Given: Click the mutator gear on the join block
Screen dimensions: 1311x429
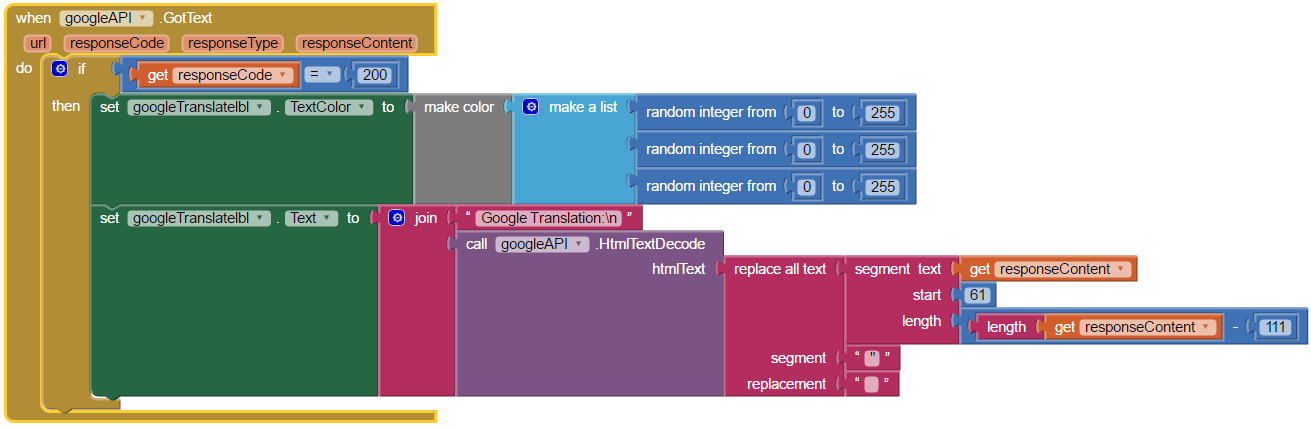Looking at the screenshot, I should point(396,218).
